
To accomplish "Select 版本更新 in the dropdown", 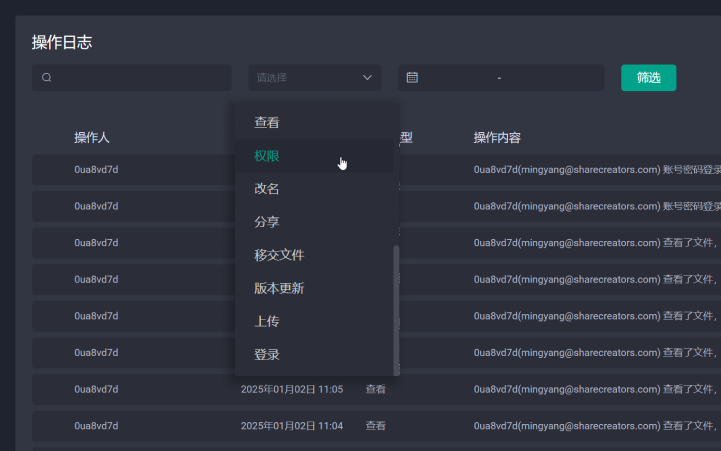I will [x=279, y=288].
